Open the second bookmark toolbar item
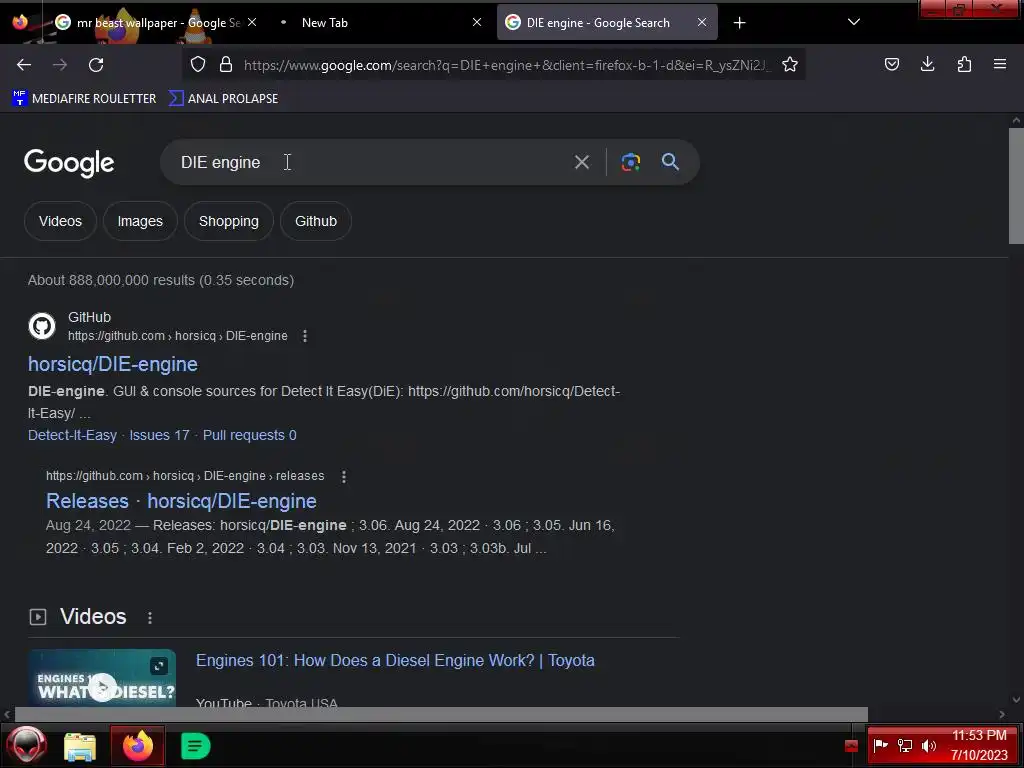Viewport: 1024px width, 768px height. 223,99
